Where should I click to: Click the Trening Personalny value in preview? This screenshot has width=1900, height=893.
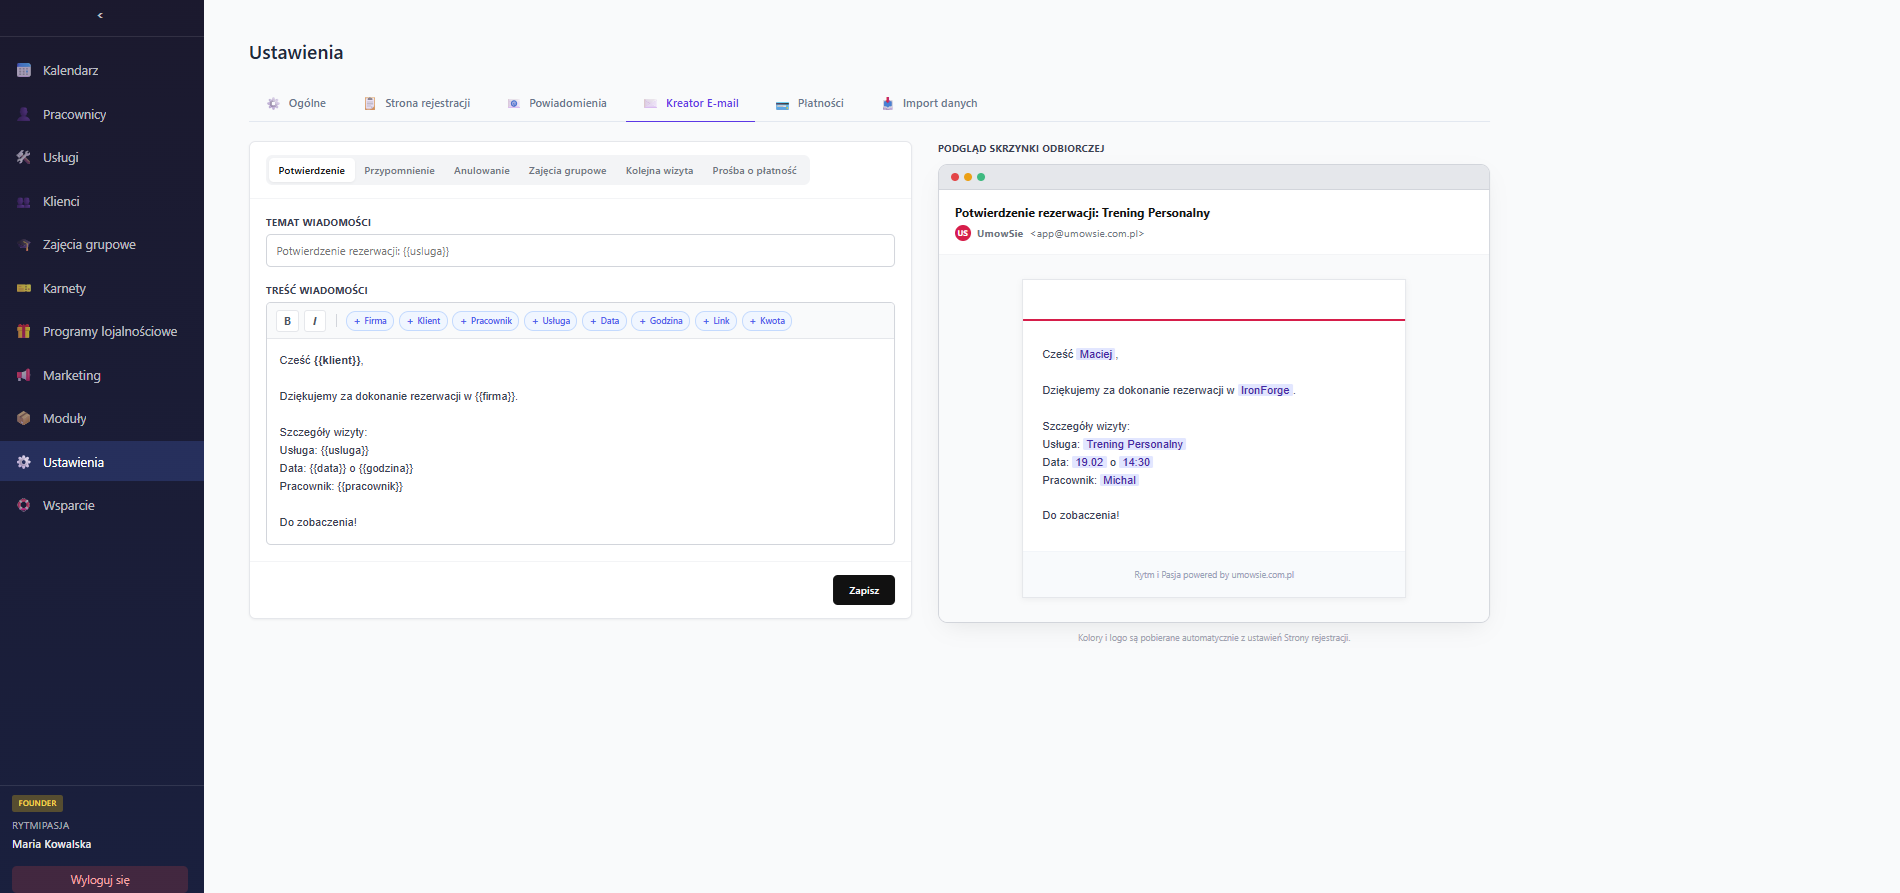1134,444
